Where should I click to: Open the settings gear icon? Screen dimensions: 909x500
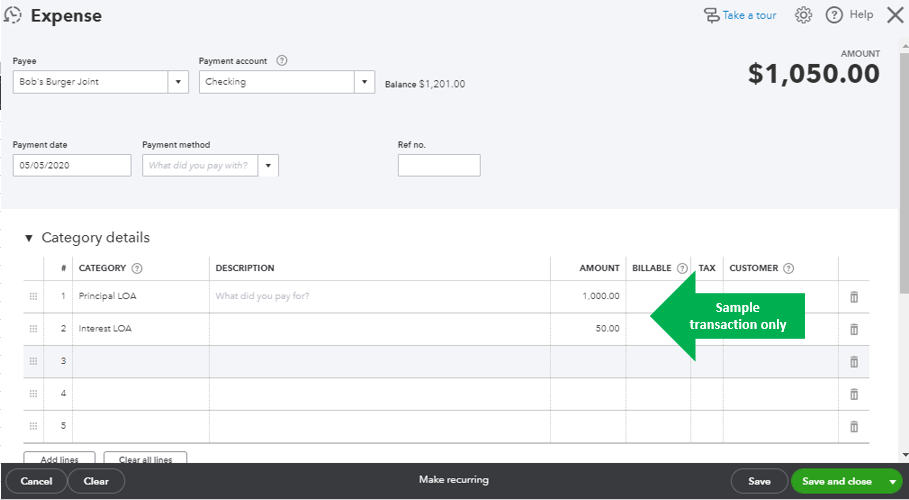click(803, 15)
